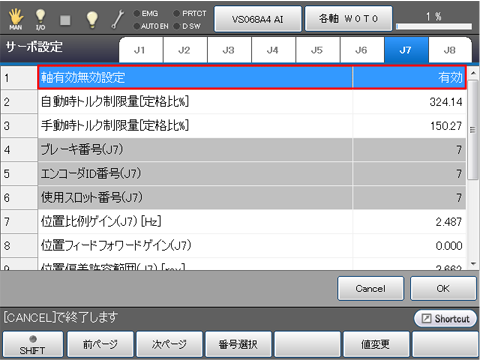Switch to the J3 axis tab
Screen dimensions: 480x360
click(229, 50)
